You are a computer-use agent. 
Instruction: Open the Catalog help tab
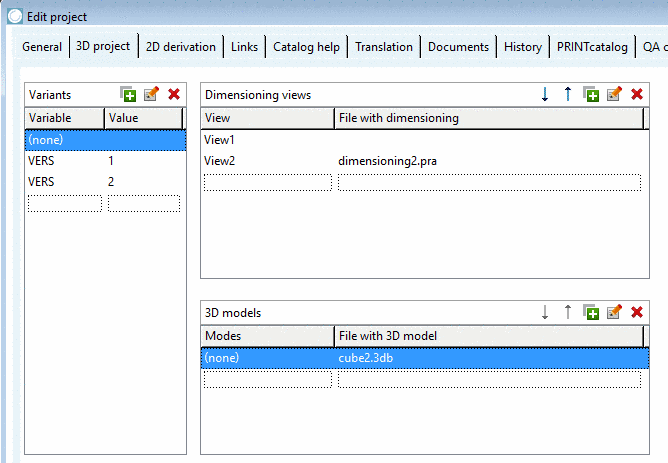[x=306, y=46]
